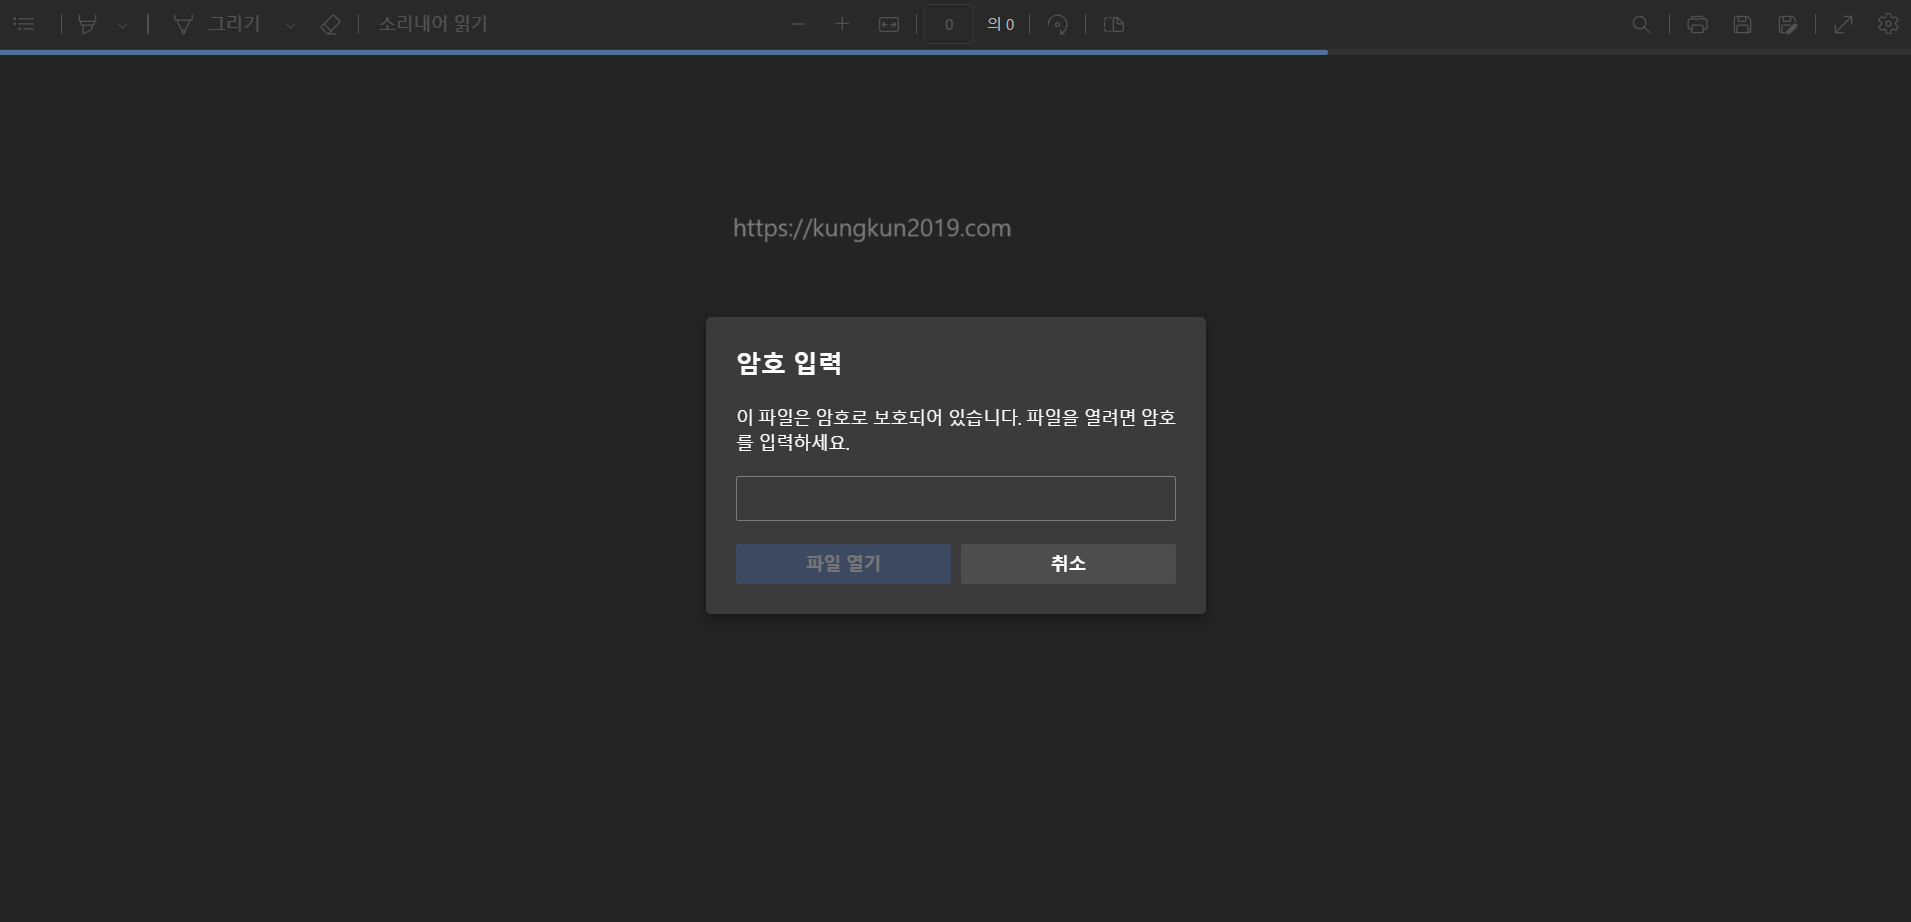
Task: Open the highlighter color dropdown
Action: point(122,24)
